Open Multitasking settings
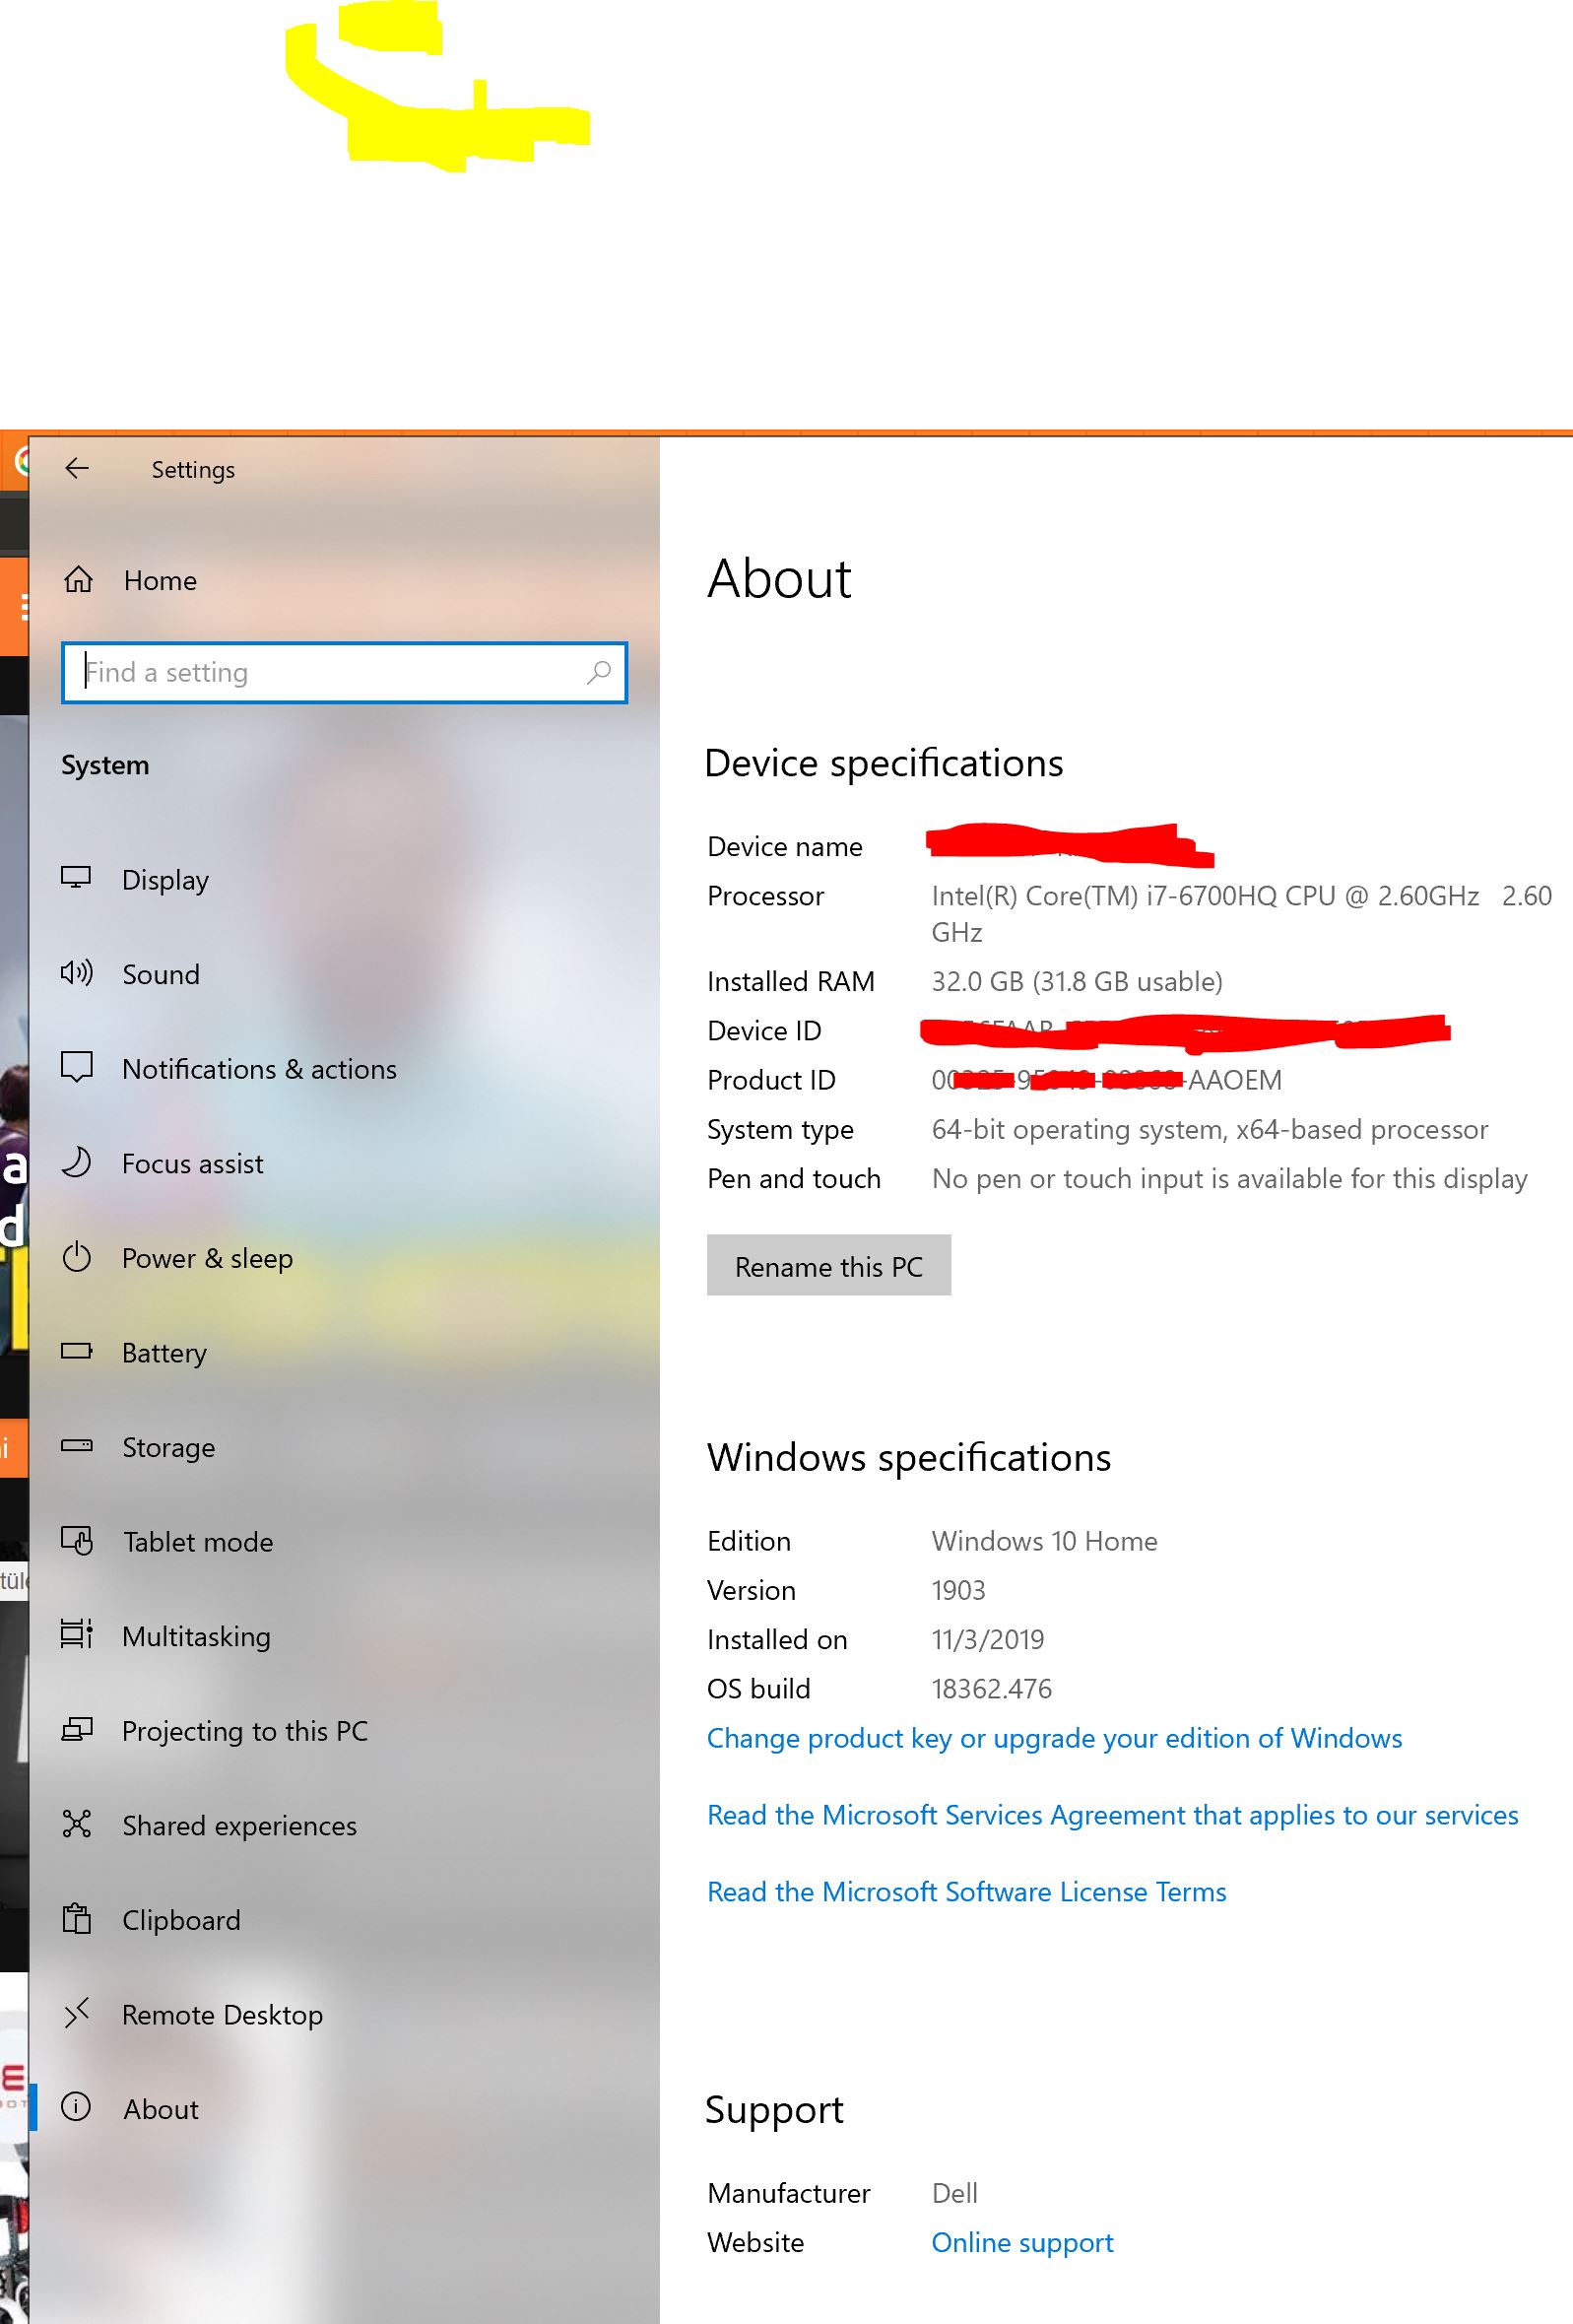This screenshot has height=2324, width=1573. (x=196, y=1636)
